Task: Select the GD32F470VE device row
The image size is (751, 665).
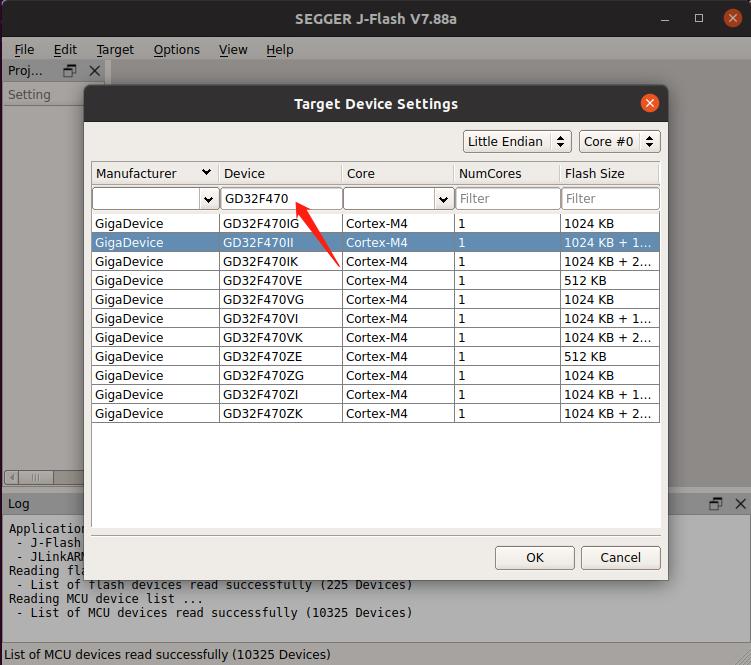Action: coord(376,280)
